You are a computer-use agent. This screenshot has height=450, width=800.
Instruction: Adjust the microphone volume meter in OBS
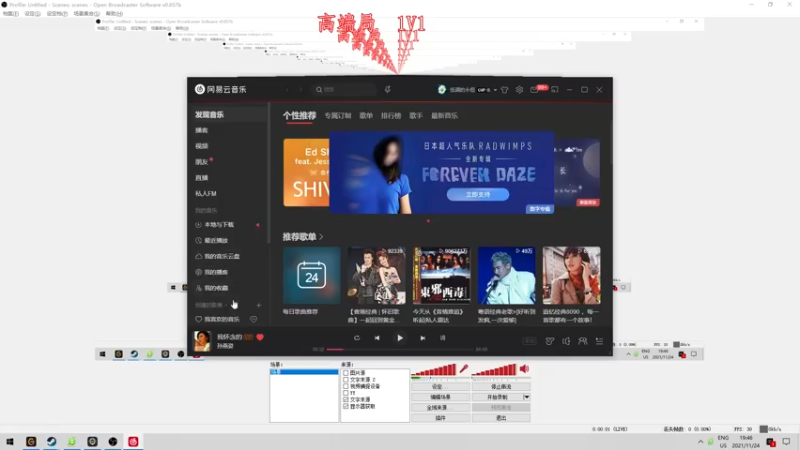point(434,369)
